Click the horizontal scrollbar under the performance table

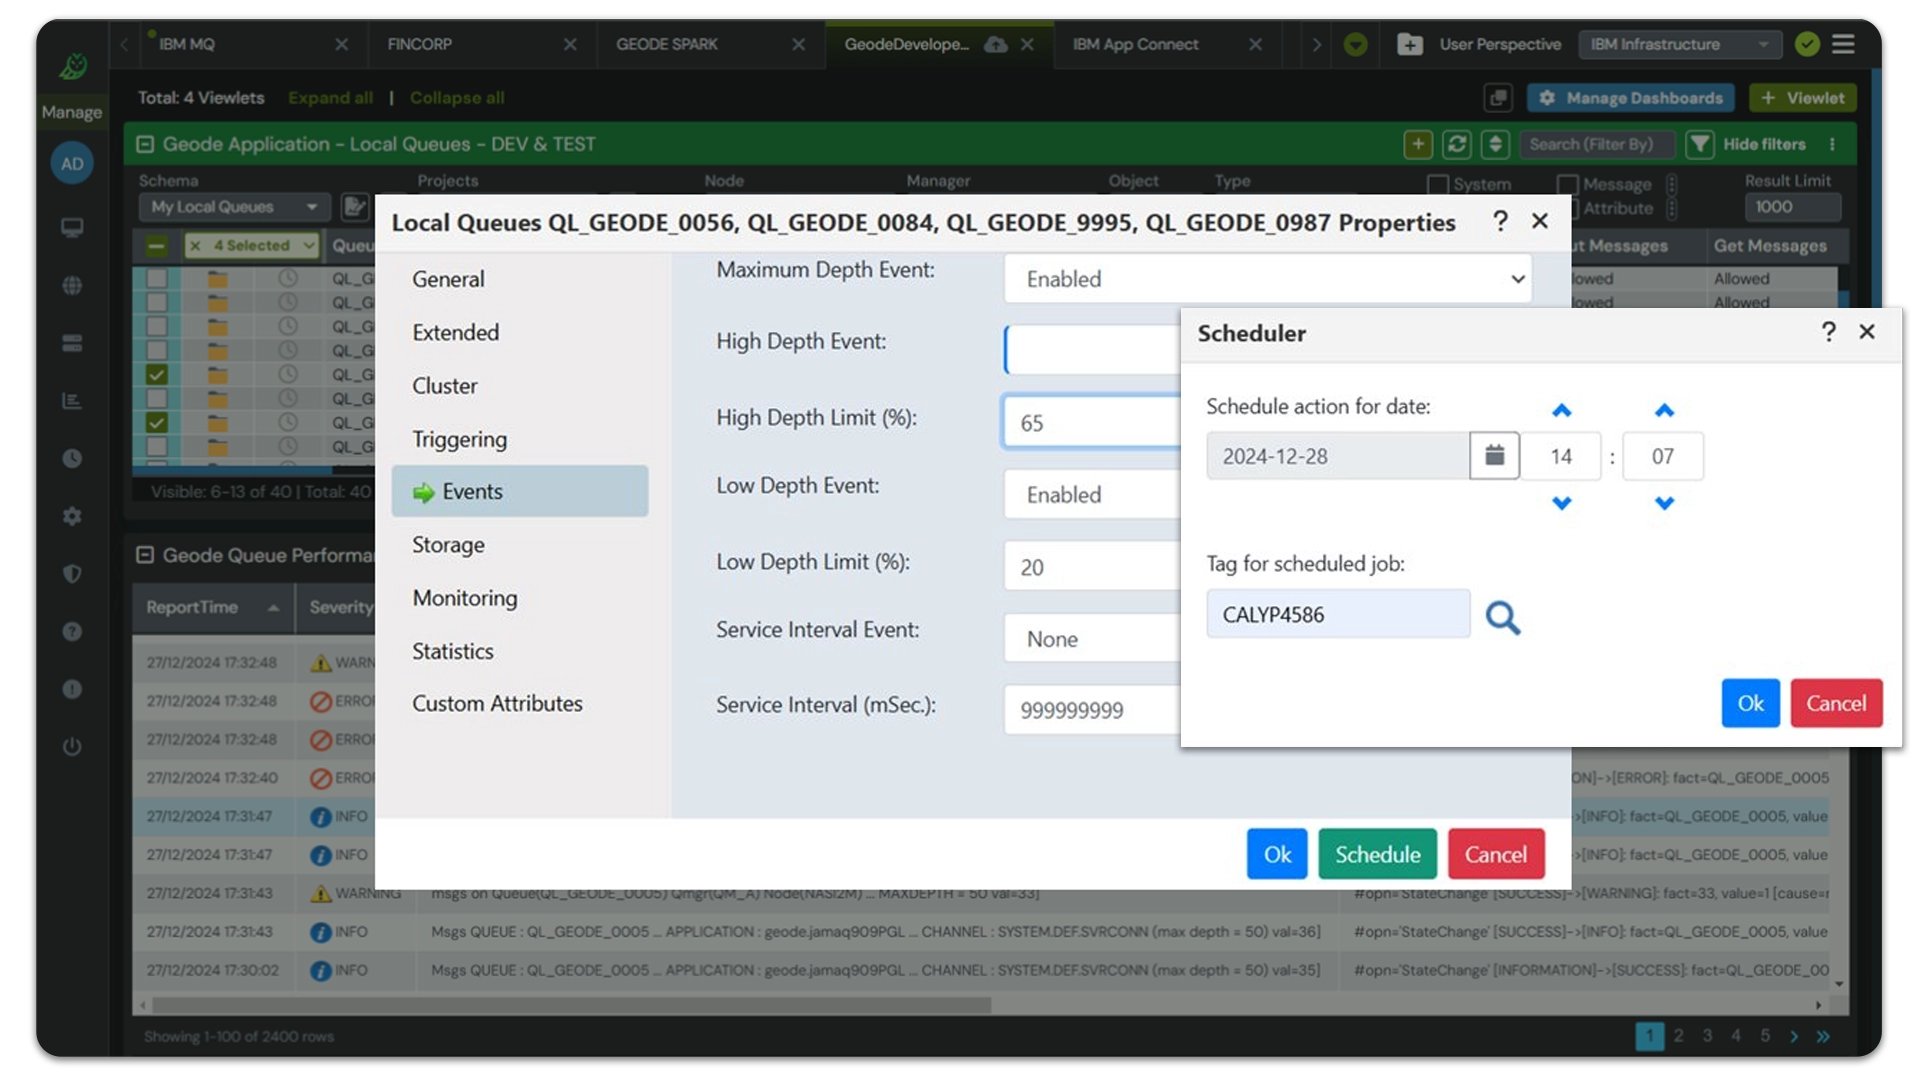click(570, 1004)
